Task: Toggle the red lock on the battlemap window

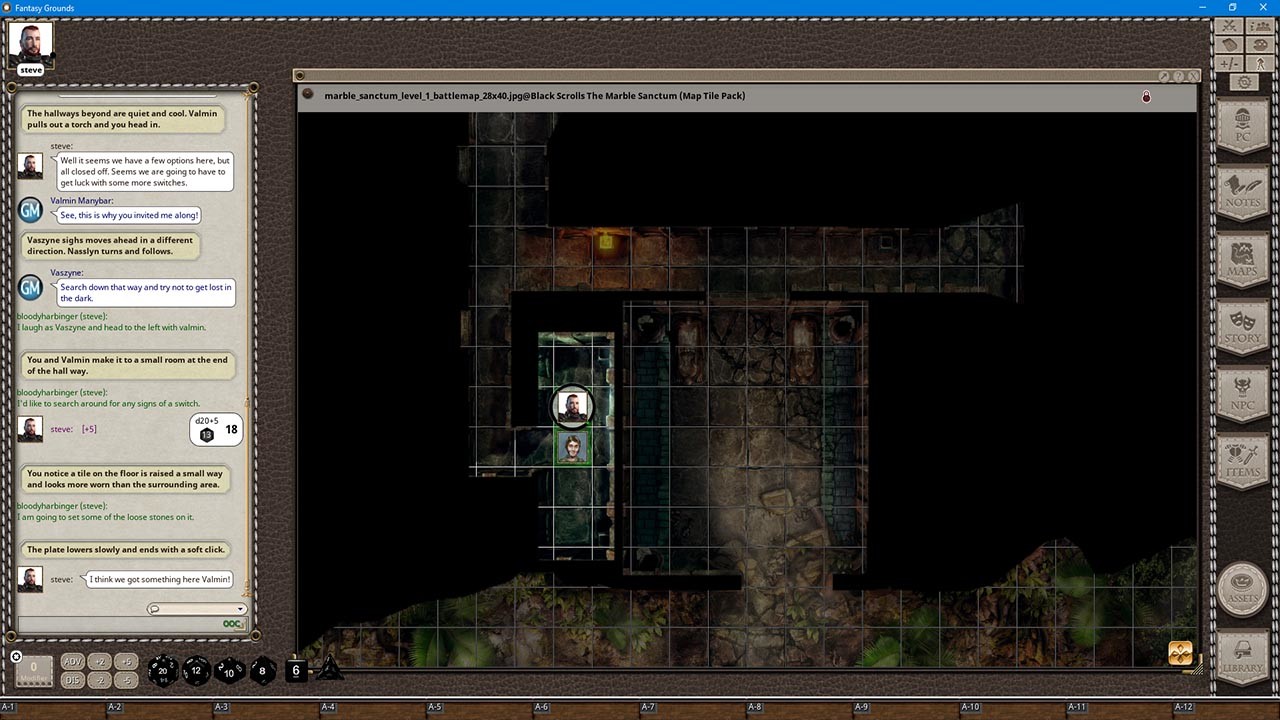Action: point(1146,96)
